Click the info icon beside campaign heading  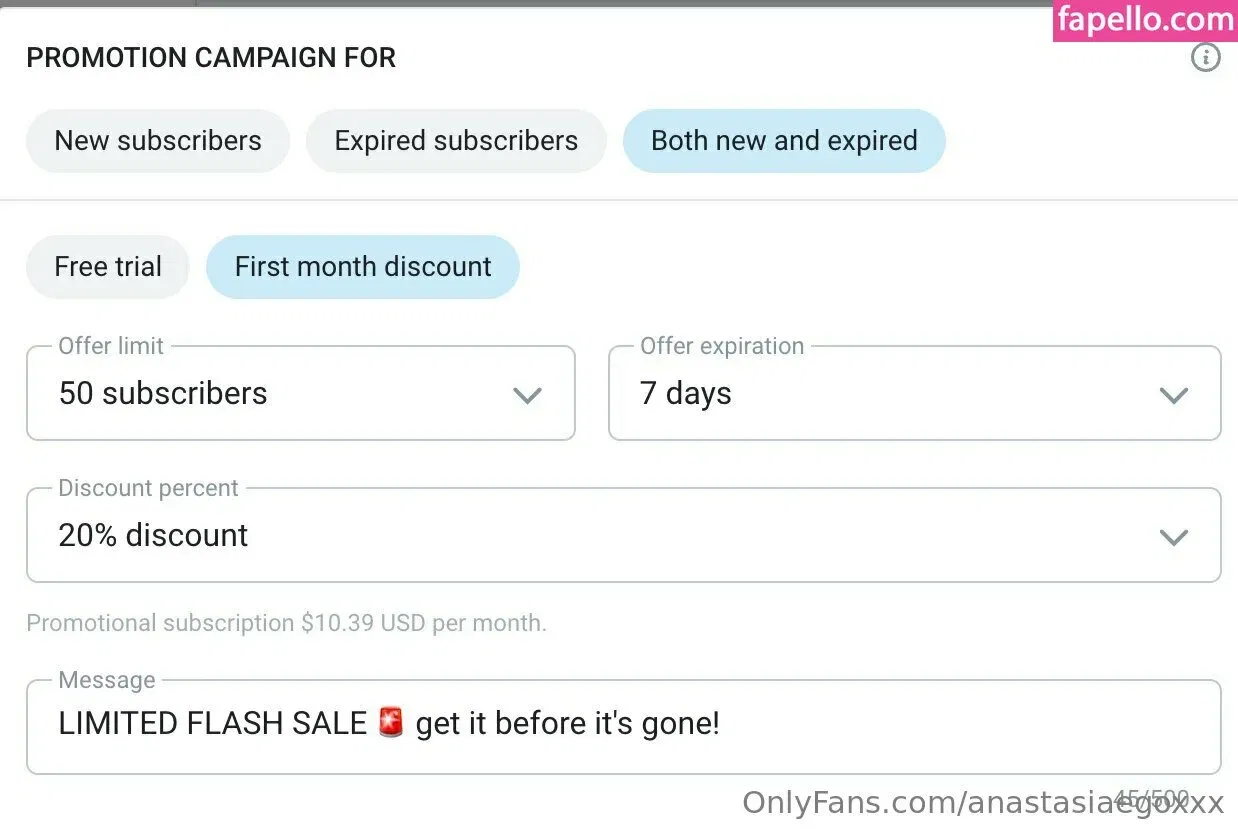click(1205, 58)
